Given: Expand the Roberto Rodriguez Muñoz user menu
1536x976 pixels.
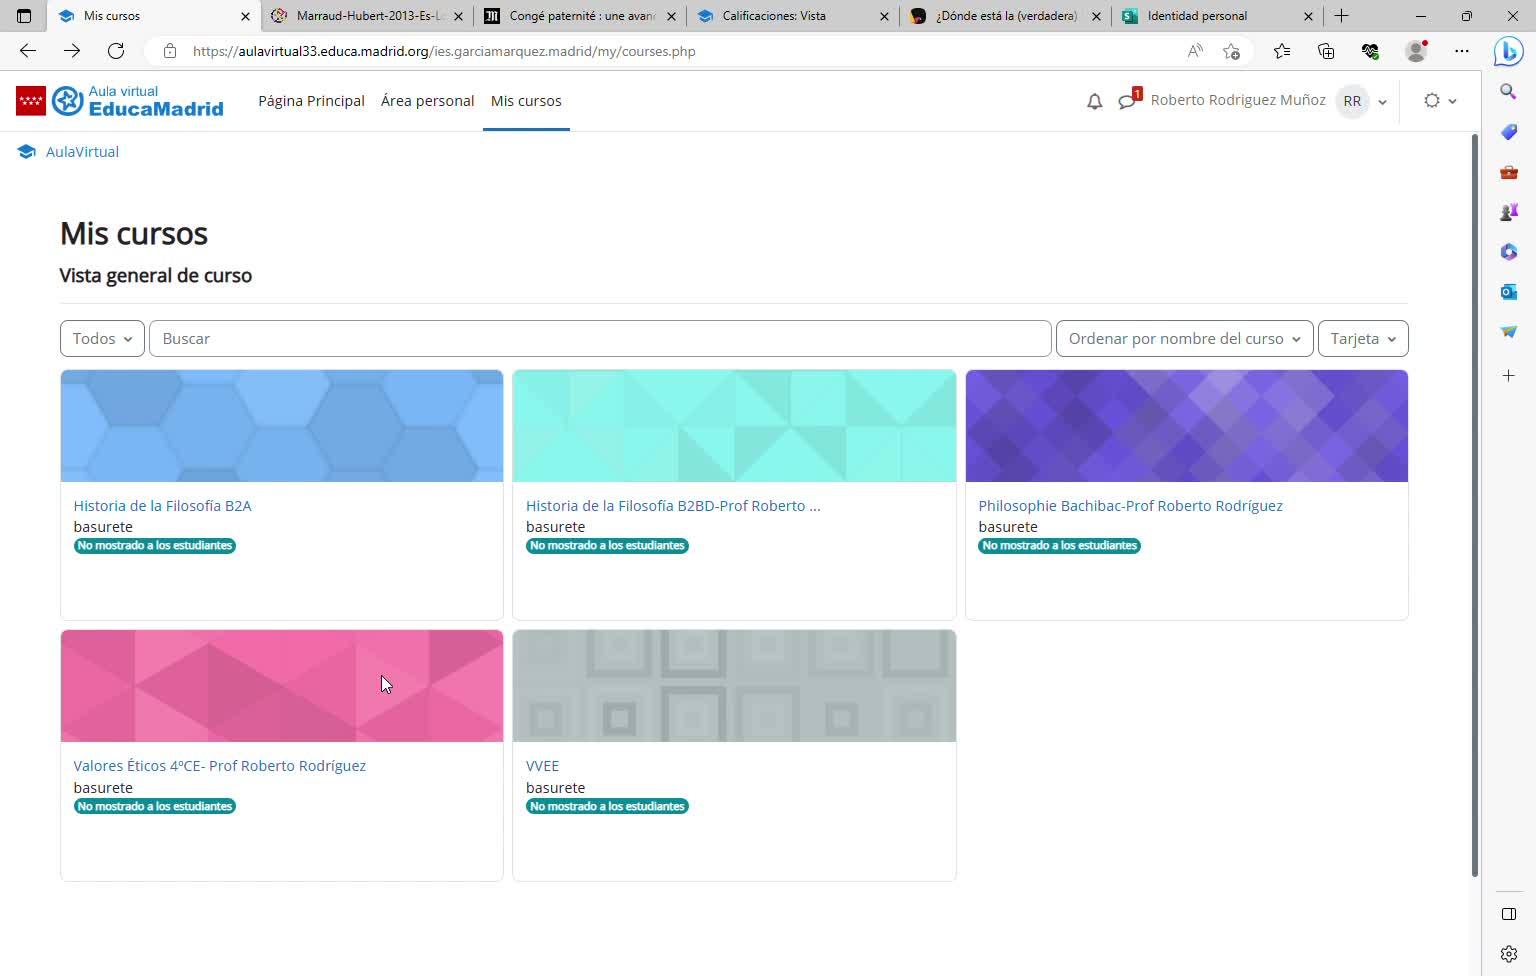Looking at the screenshot, I should pyautogui.click(x=1268, y=101).
